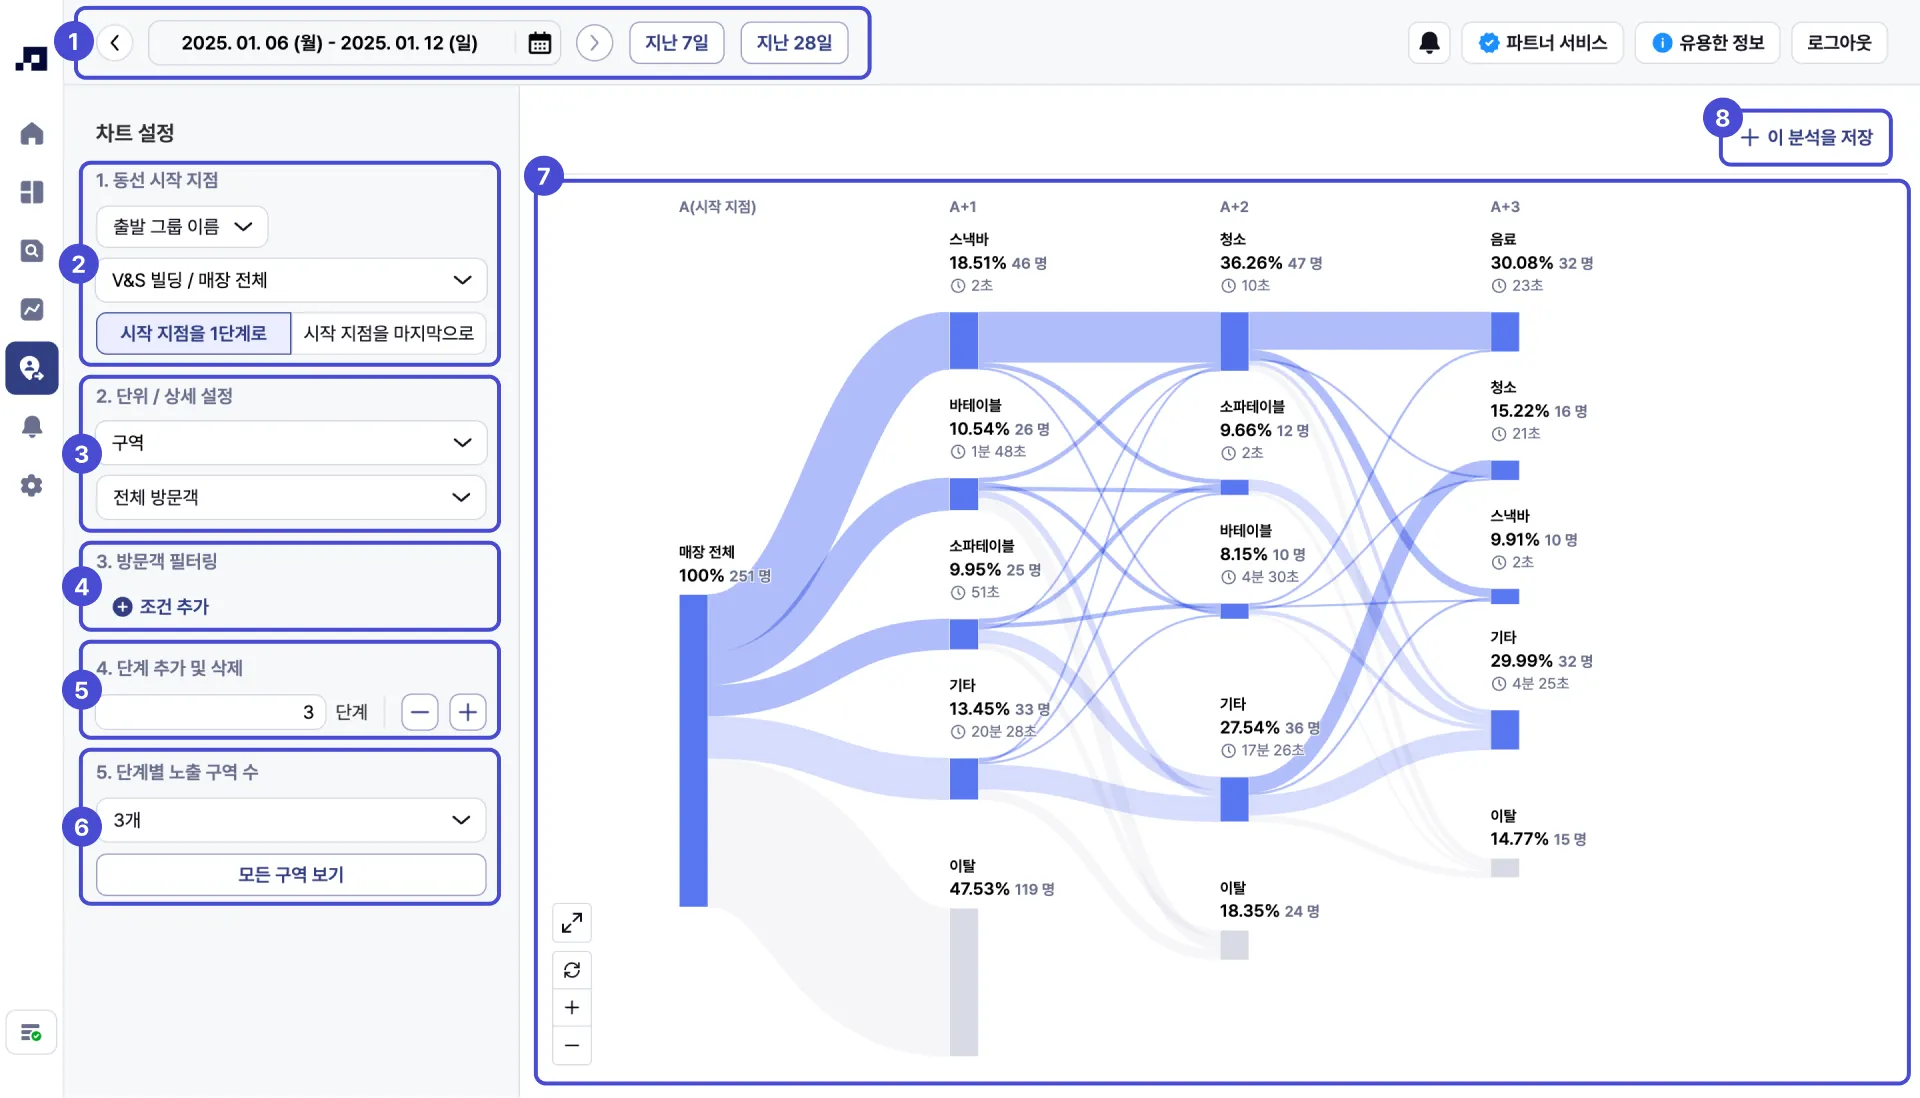The width and height of the screenshot is (1920, 1098).
Task: Open notification bell in top bar
Action: pos(1429,43)
